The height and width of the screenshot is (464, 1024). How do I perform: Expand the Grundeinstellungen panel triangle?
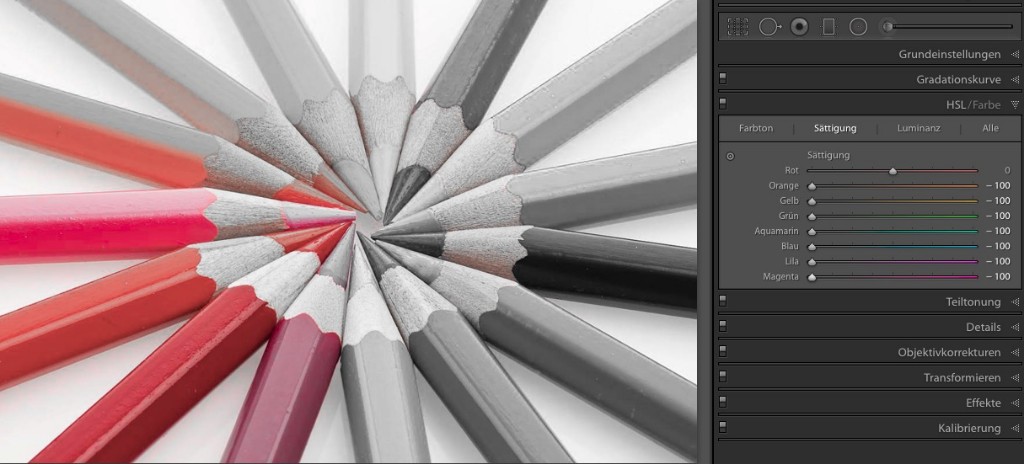pyautogui.click(x=1015, y=54)
